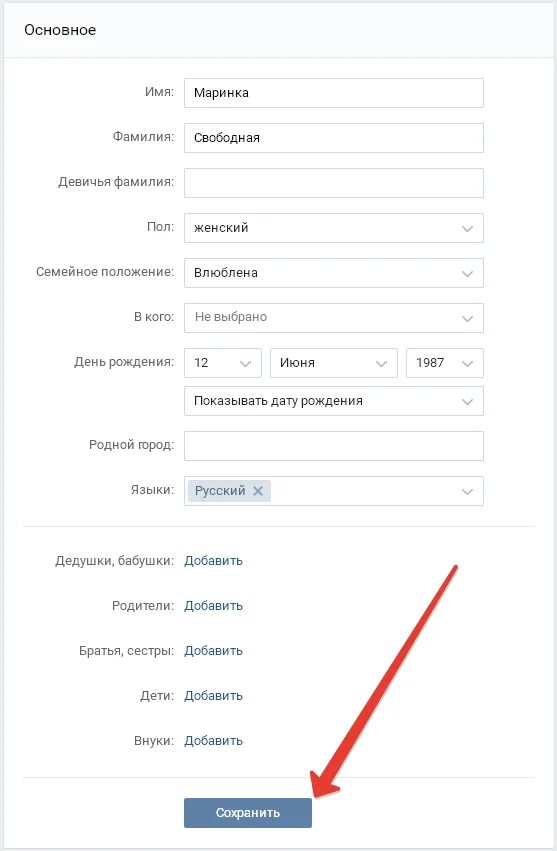Focus the Девичья фамилия field

coord(333,183)
